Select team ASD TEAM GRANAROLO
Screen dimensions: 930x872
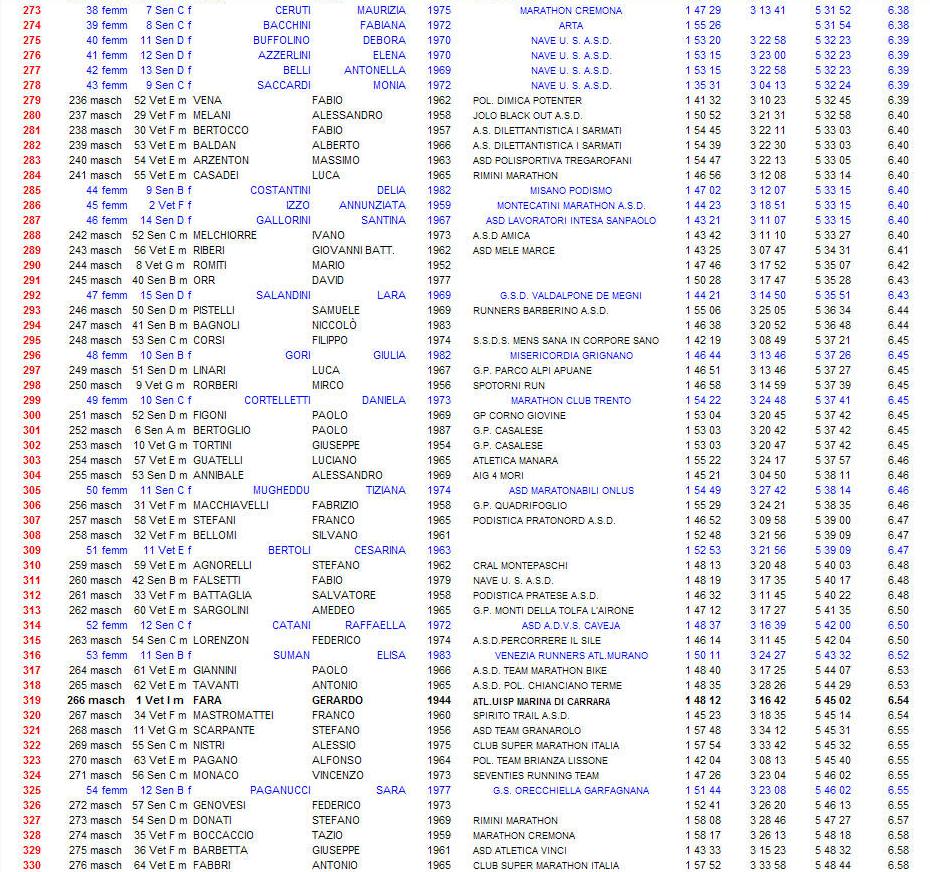[x=527, y=731]
